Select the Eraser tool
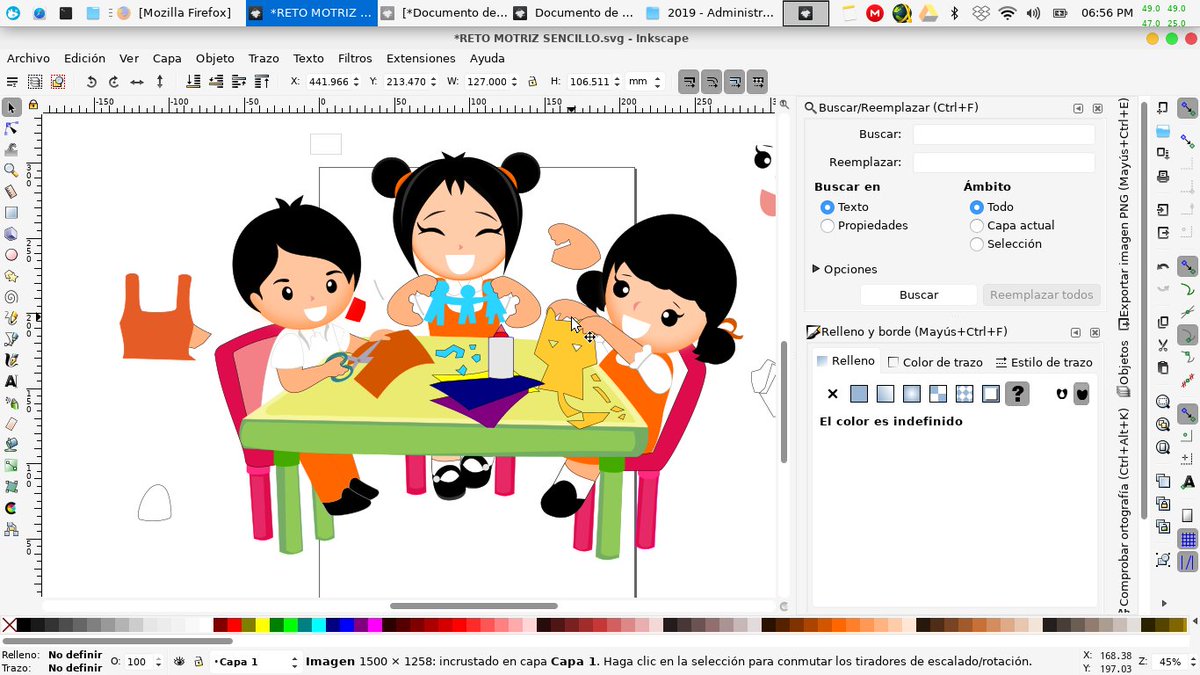Screen dimensions: 1200x675 (x=11, y=423)
